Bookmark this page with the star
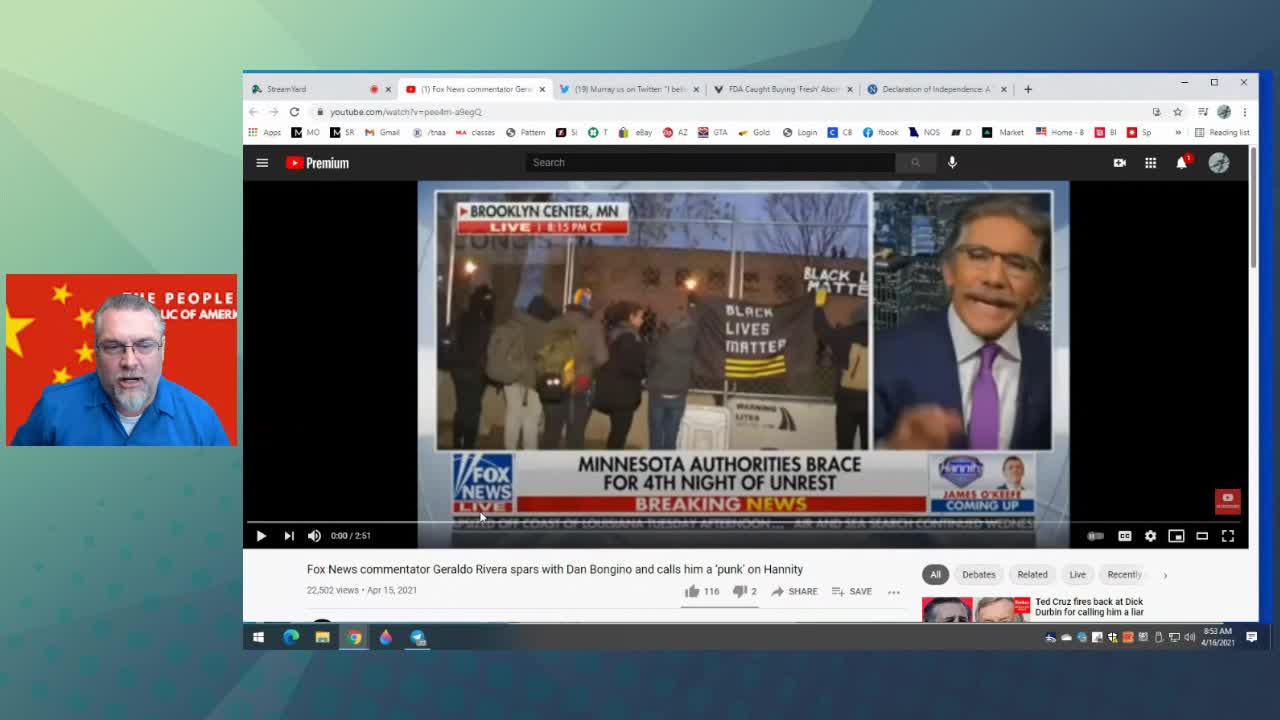 [x=1178, y=112]
